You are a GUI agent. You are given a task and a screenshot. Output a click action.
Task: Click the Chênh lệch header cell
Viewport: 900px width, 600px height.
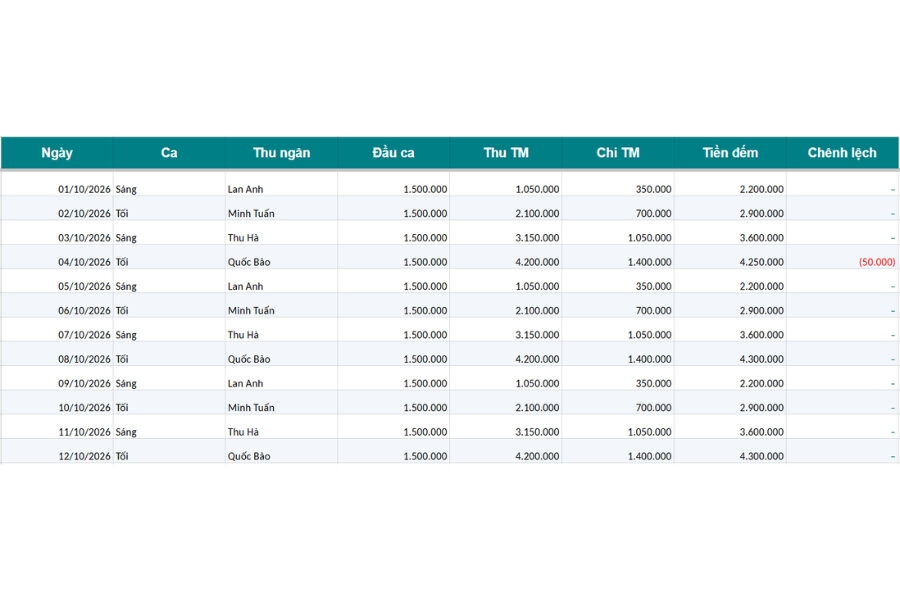[842, 153]
